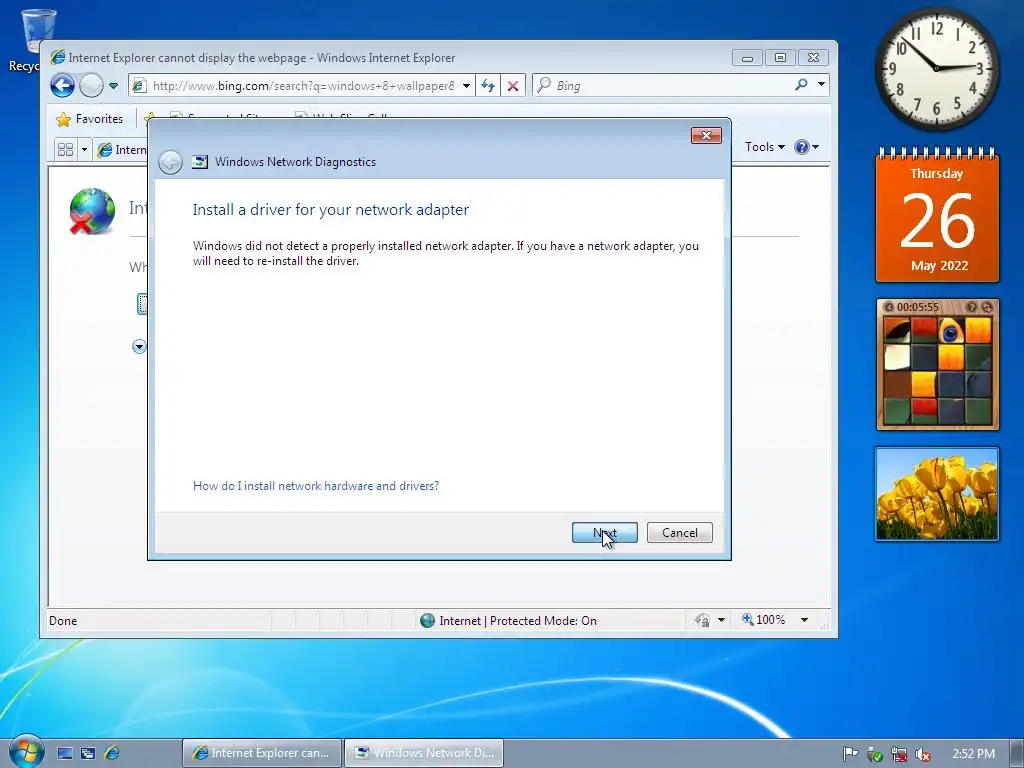Image resolution: width=1024 pixels, height=768 pixels.
Task: Click the puzzle gadget shuffle icon
Action: [x=987, y=307]
